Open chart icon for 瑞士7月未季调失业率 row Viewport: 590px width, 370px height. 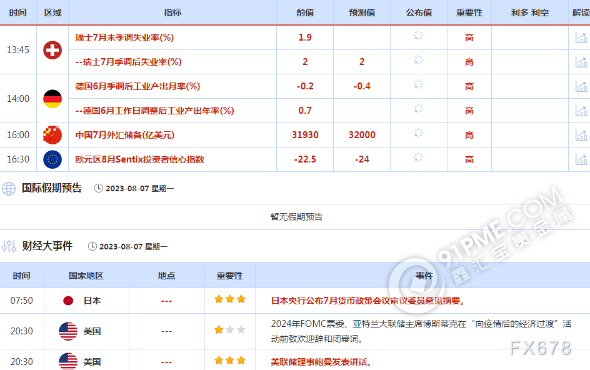coord(581,37)
